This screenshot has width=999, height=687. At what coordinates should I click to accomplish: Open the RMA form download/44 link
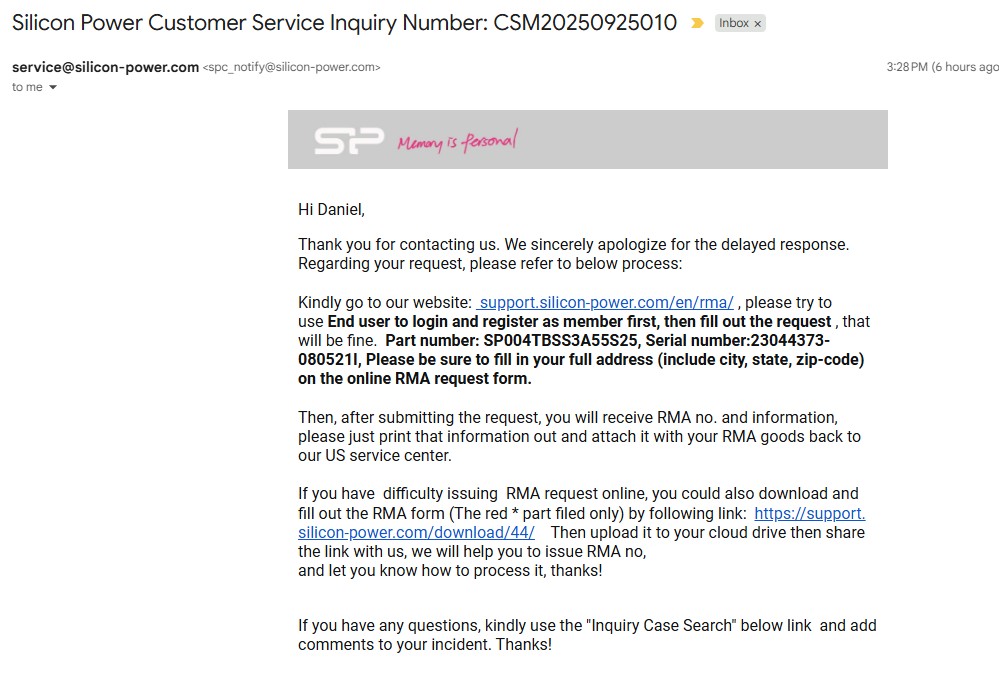[x=416, y=532]
